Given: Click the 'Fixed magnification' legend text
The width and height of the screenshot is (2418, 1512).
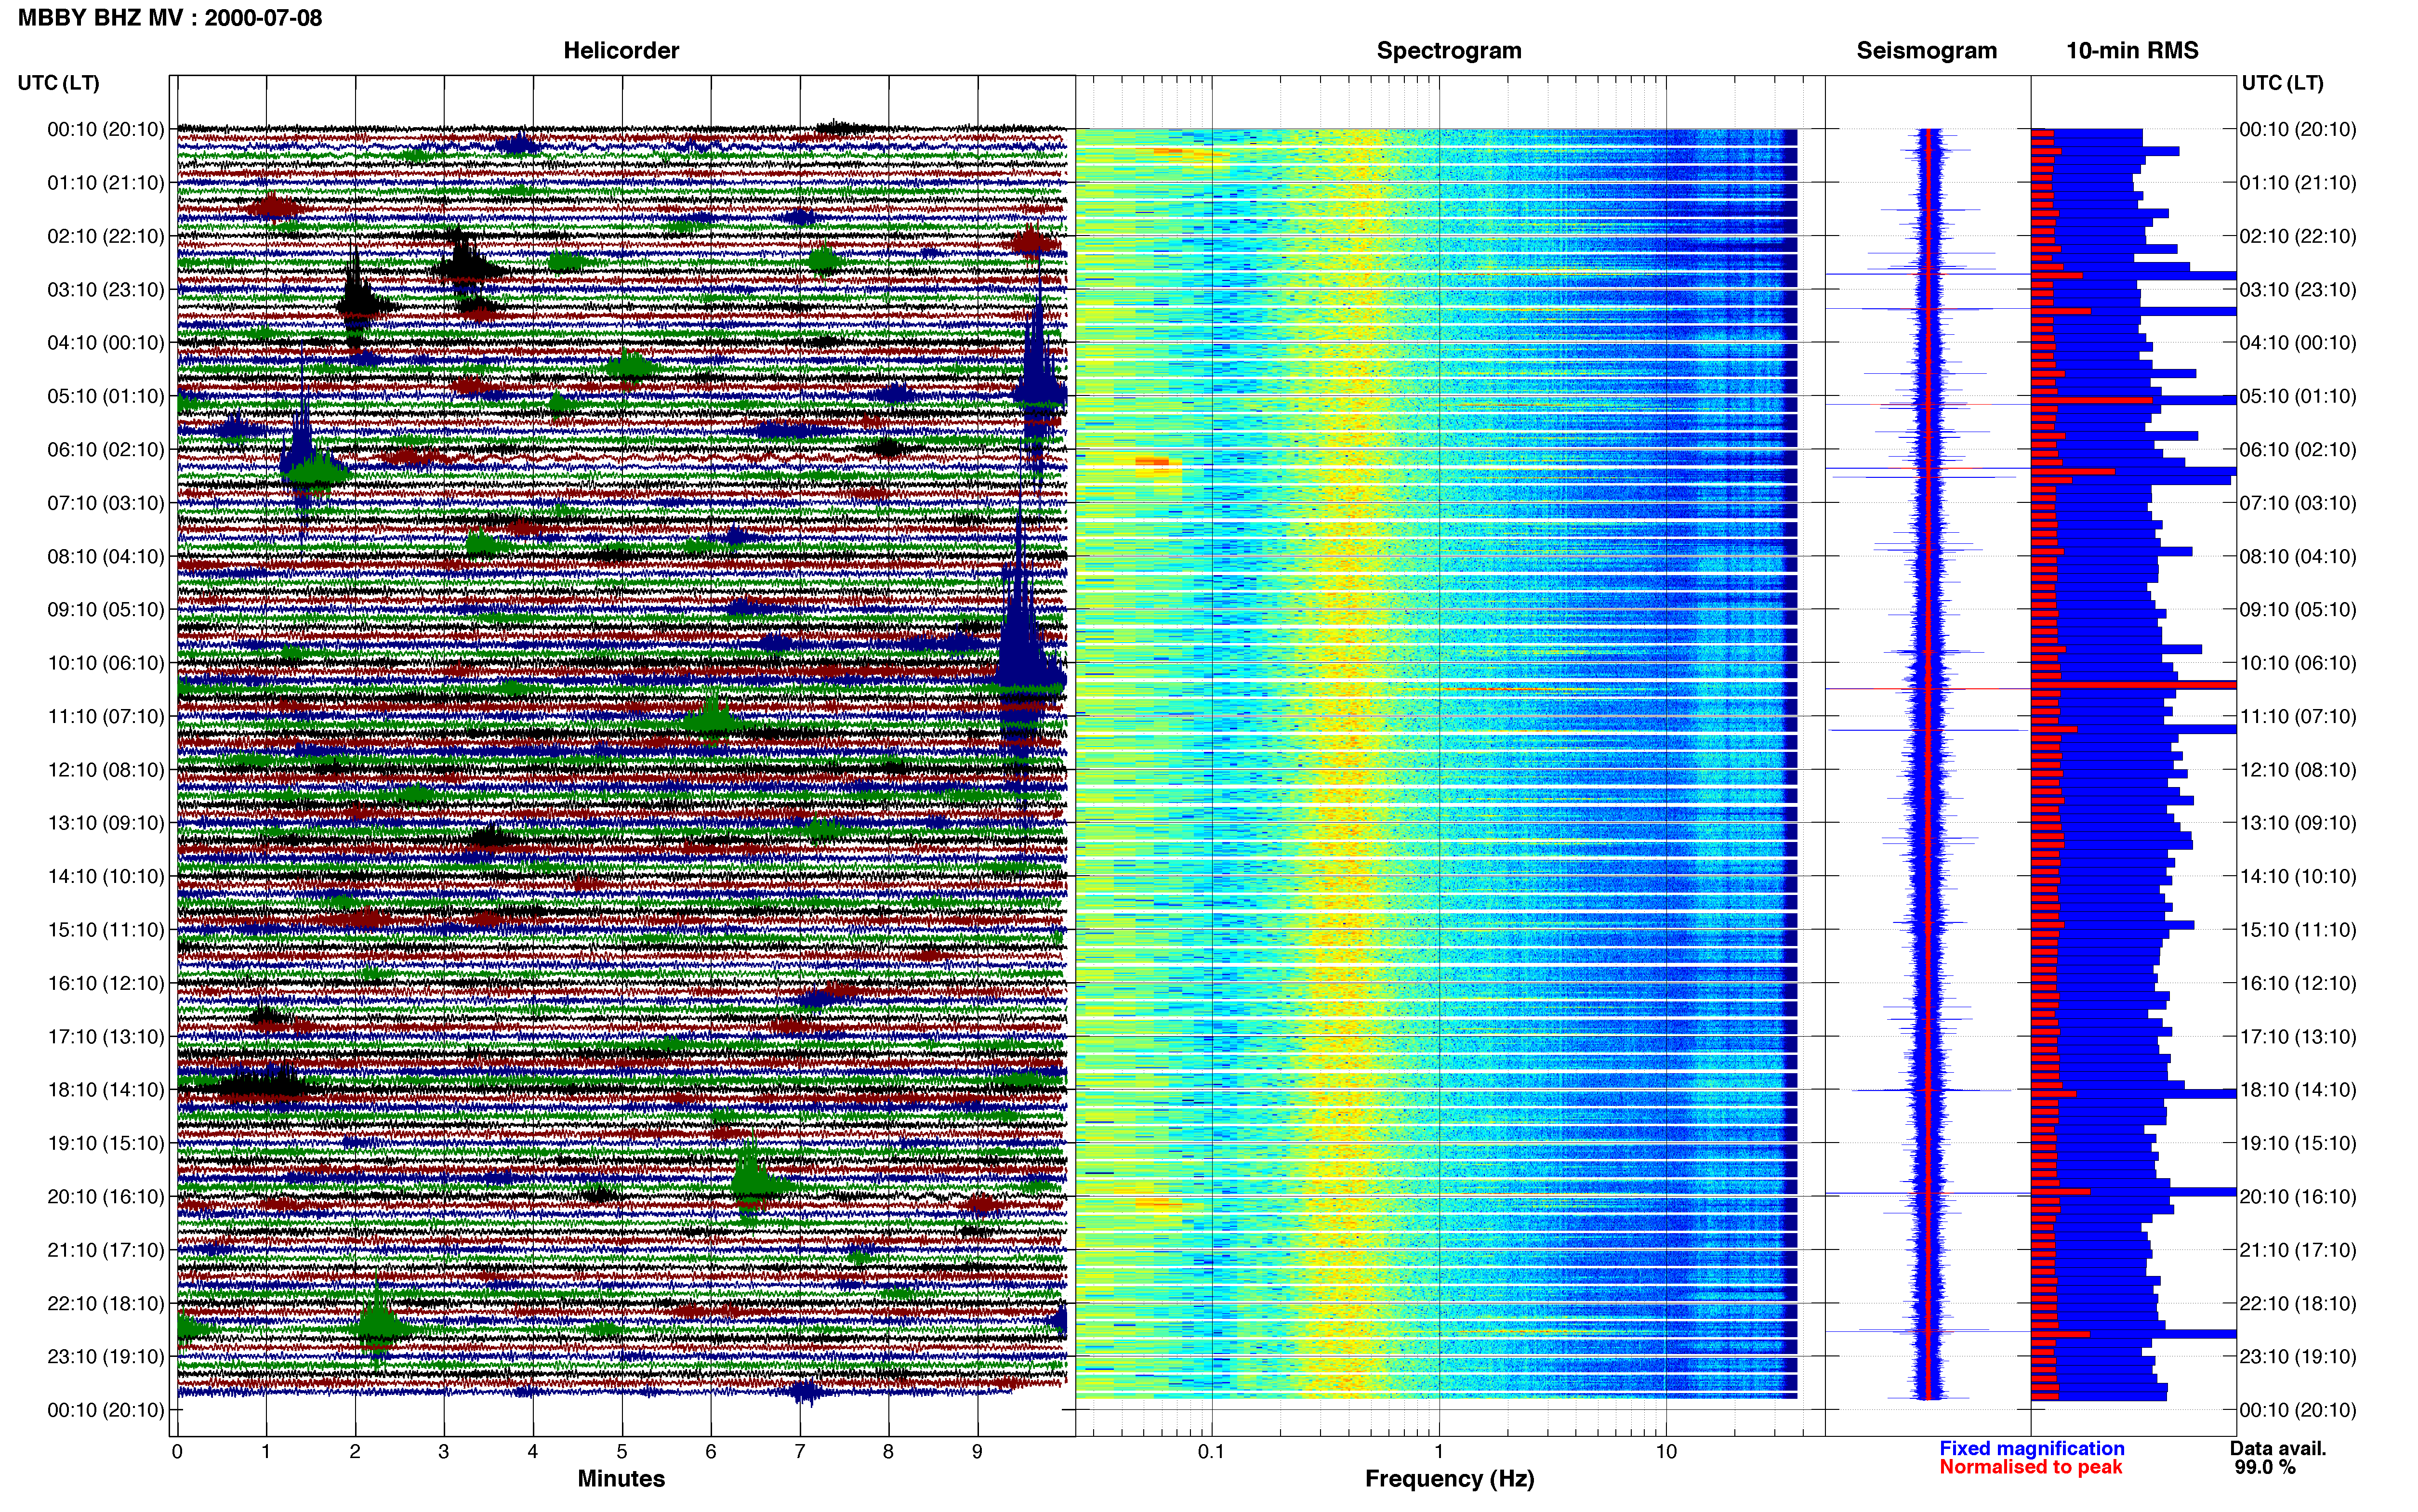Looking at the screenshot, I should point(2031,1448).
